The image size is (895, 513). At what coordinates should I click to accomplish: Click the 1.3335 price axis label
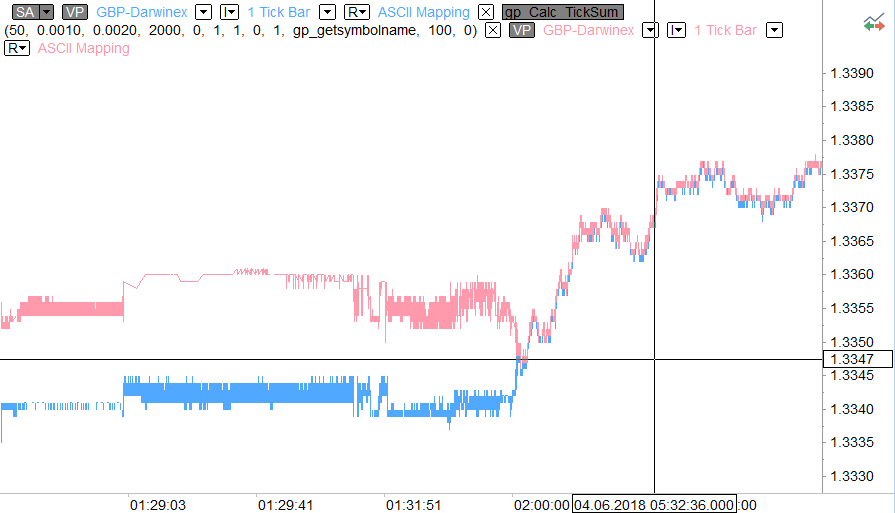tap(852, 442)
